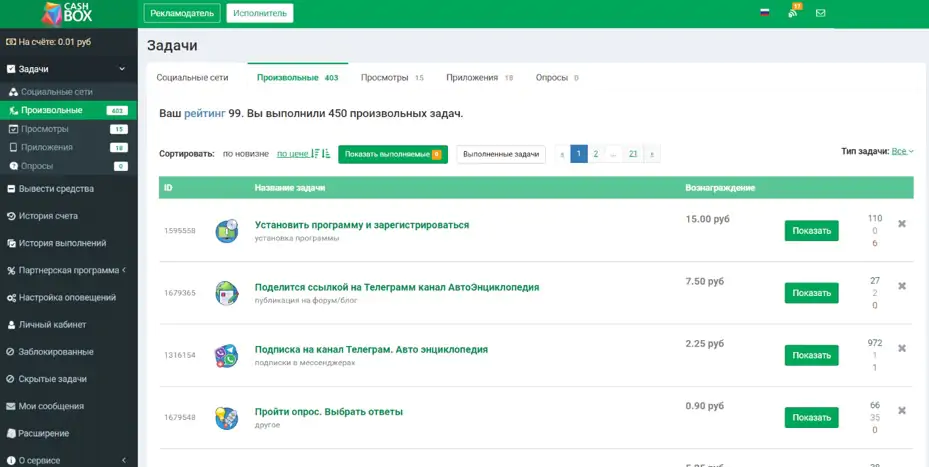Hide the task Подписка на канал with X
929x467 pixels.
pyautogui.click(x=902, y=348)
